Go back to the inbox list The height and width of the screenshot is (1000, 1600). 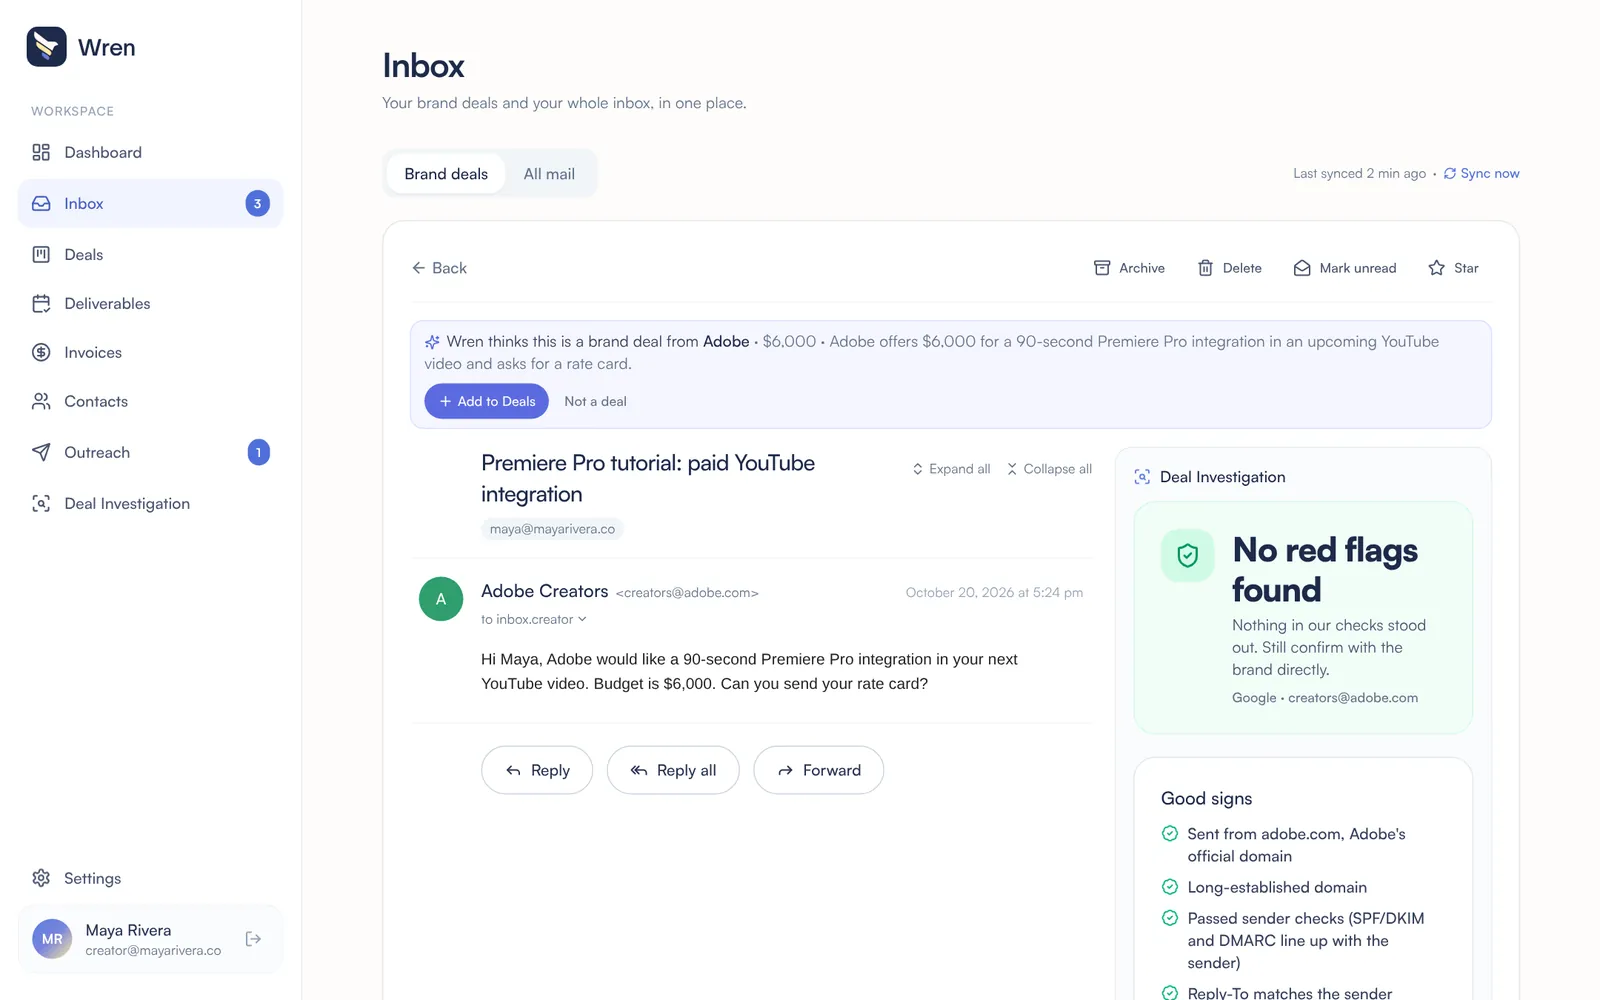tap(439, 268)
